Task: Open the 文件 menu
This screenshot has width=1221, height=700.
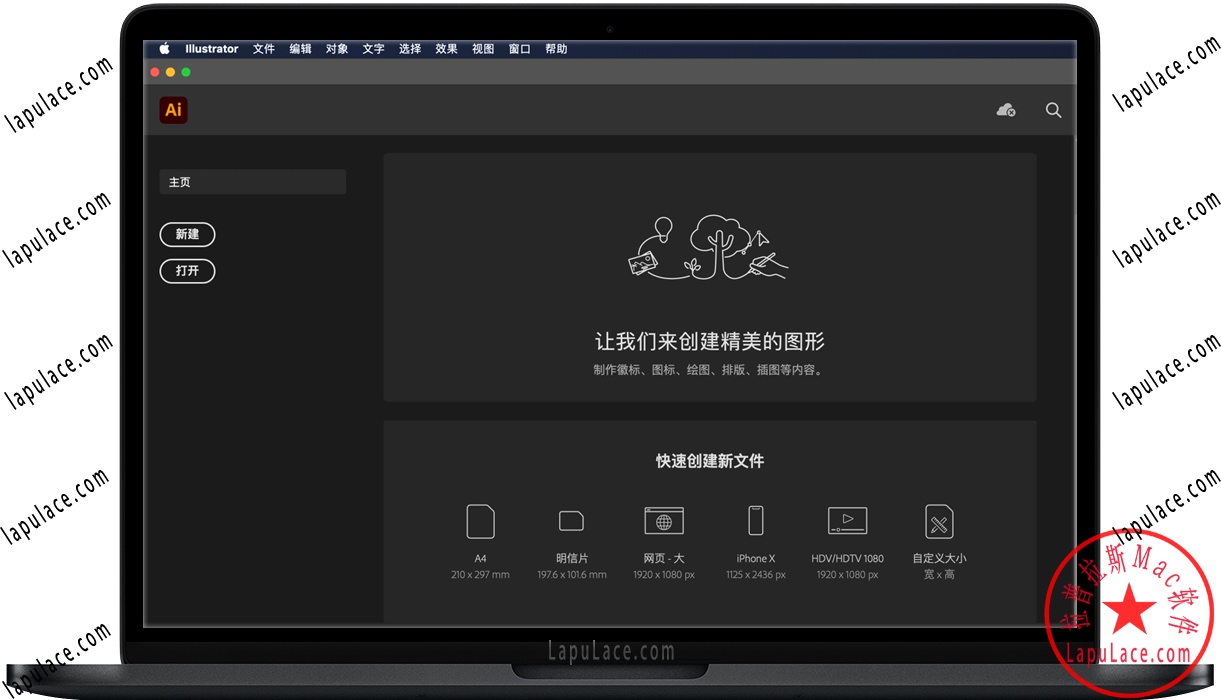Action: click(x=264, y=49)
